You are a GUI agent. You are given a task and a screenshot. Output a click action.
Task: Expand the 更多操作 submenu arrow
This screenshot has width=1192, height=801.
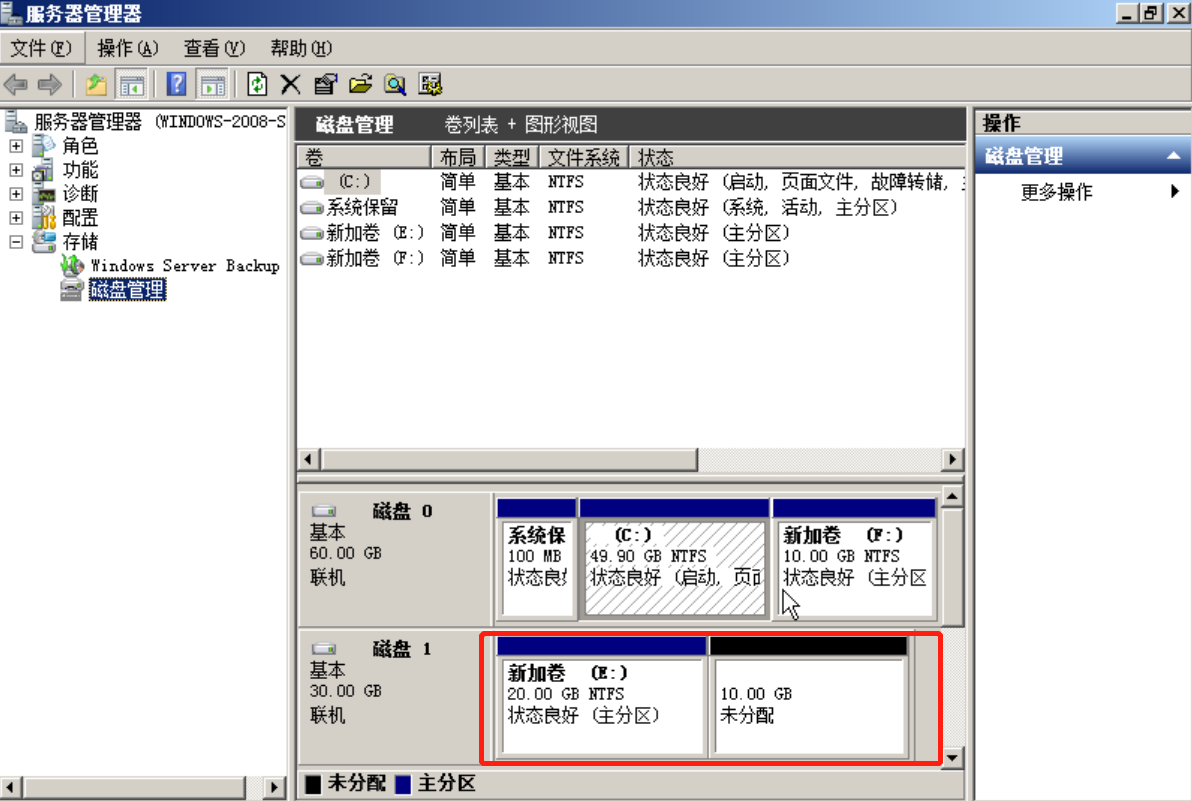pos(1175,192)
